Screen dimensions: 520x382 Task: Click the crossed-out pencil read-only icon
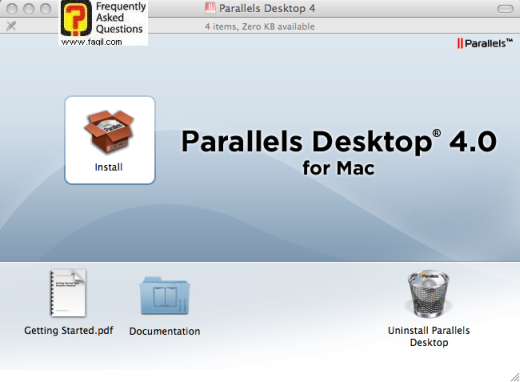pos(11,26)
